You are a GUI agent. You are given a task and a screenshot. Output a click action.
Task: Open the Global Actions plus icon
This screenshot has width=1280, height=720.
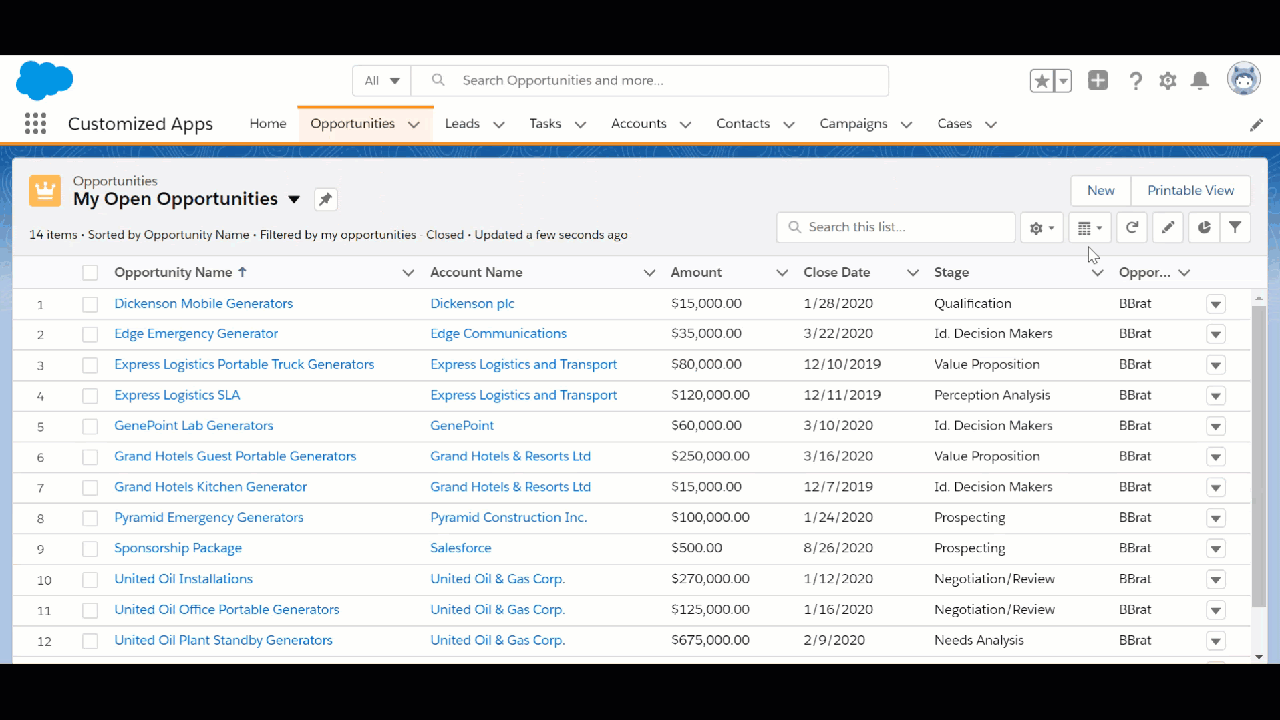coord(1097,80)
